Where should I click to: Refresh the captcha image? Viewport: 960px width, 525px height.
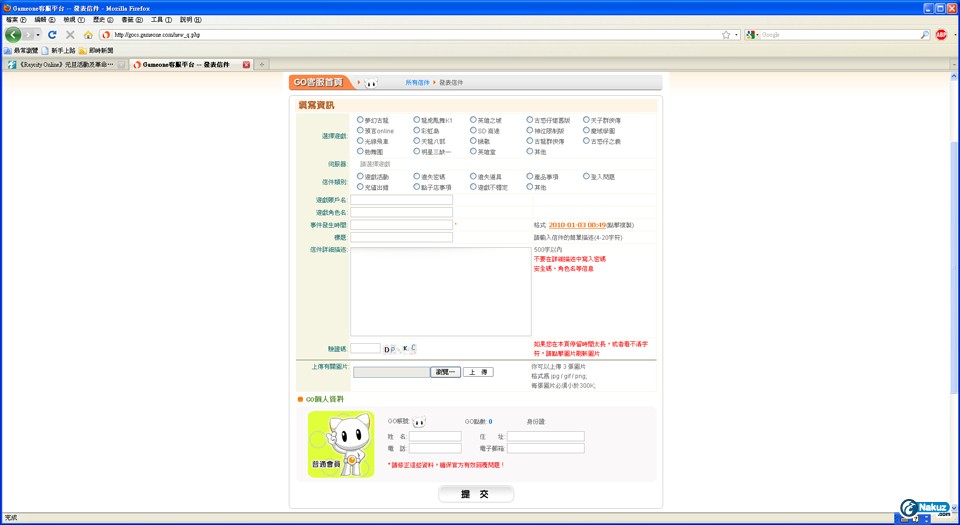point(400,349)
